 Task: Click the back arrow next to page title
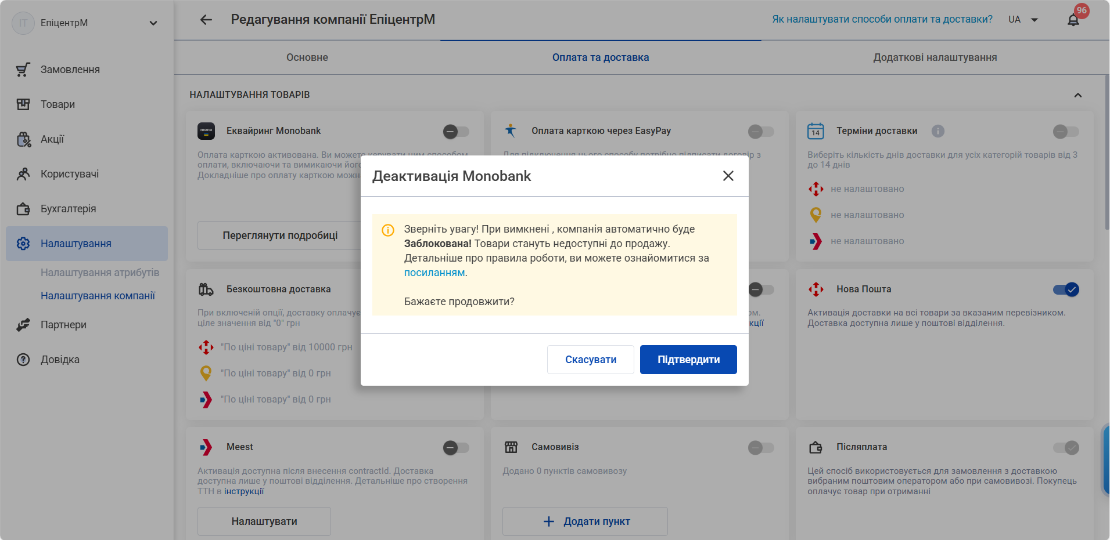(x=206, y=20)
